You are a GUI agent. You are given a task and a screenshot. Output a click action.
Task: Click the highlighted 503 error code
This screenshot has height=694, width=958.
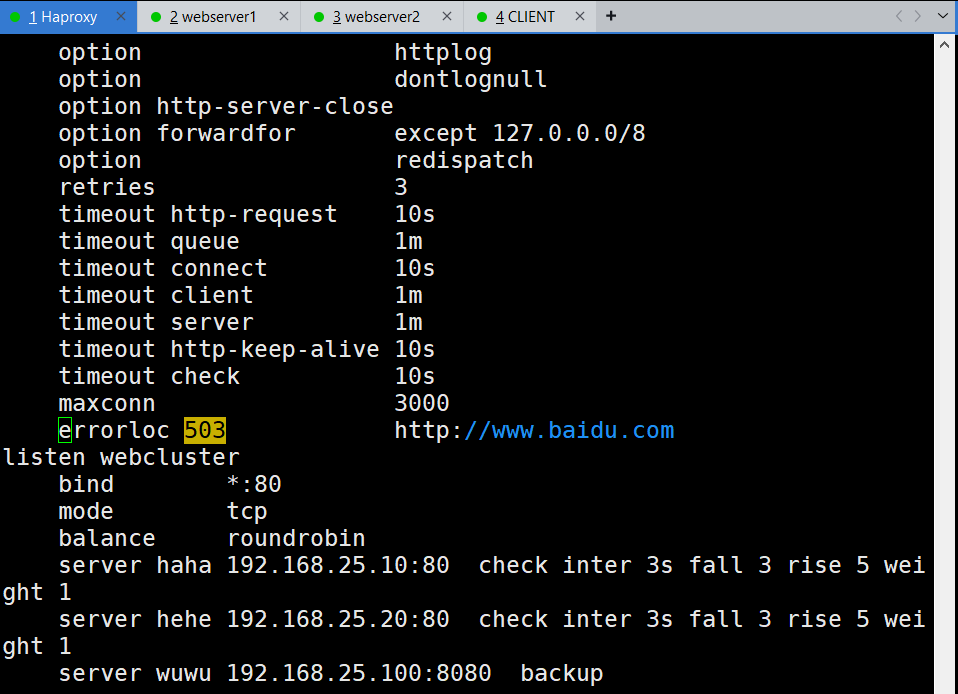205,430
